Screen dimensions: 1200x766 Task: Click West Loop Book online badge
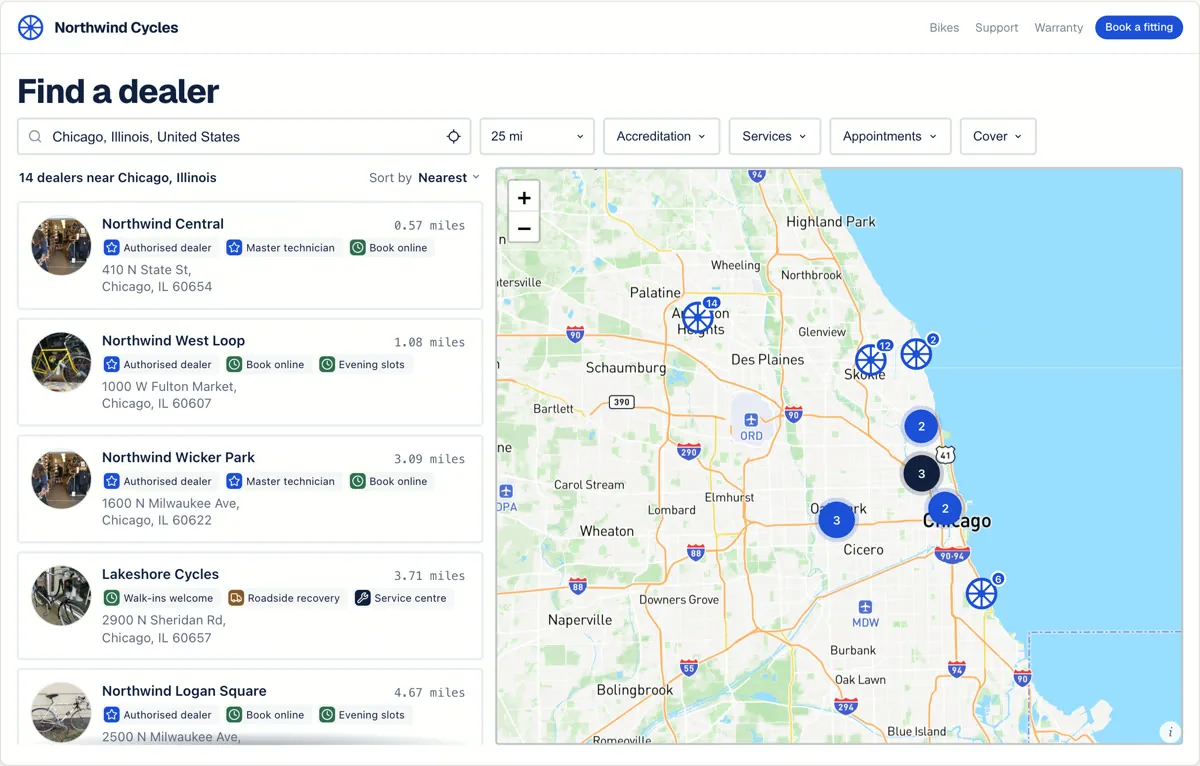coord(267,364)
